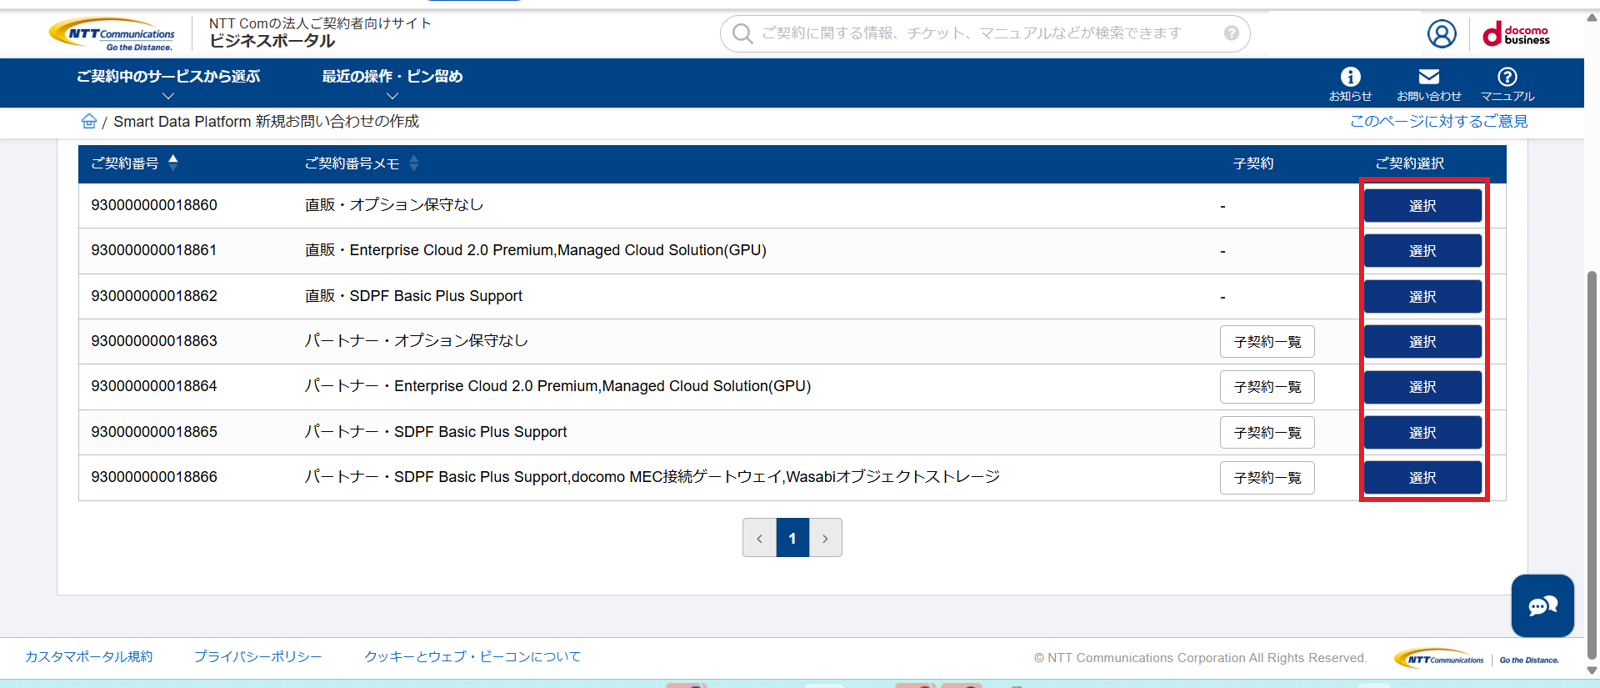Expand ご契約中のサービスから選ぶ menu
The image size is (1600, 688).
pos(168,83)
